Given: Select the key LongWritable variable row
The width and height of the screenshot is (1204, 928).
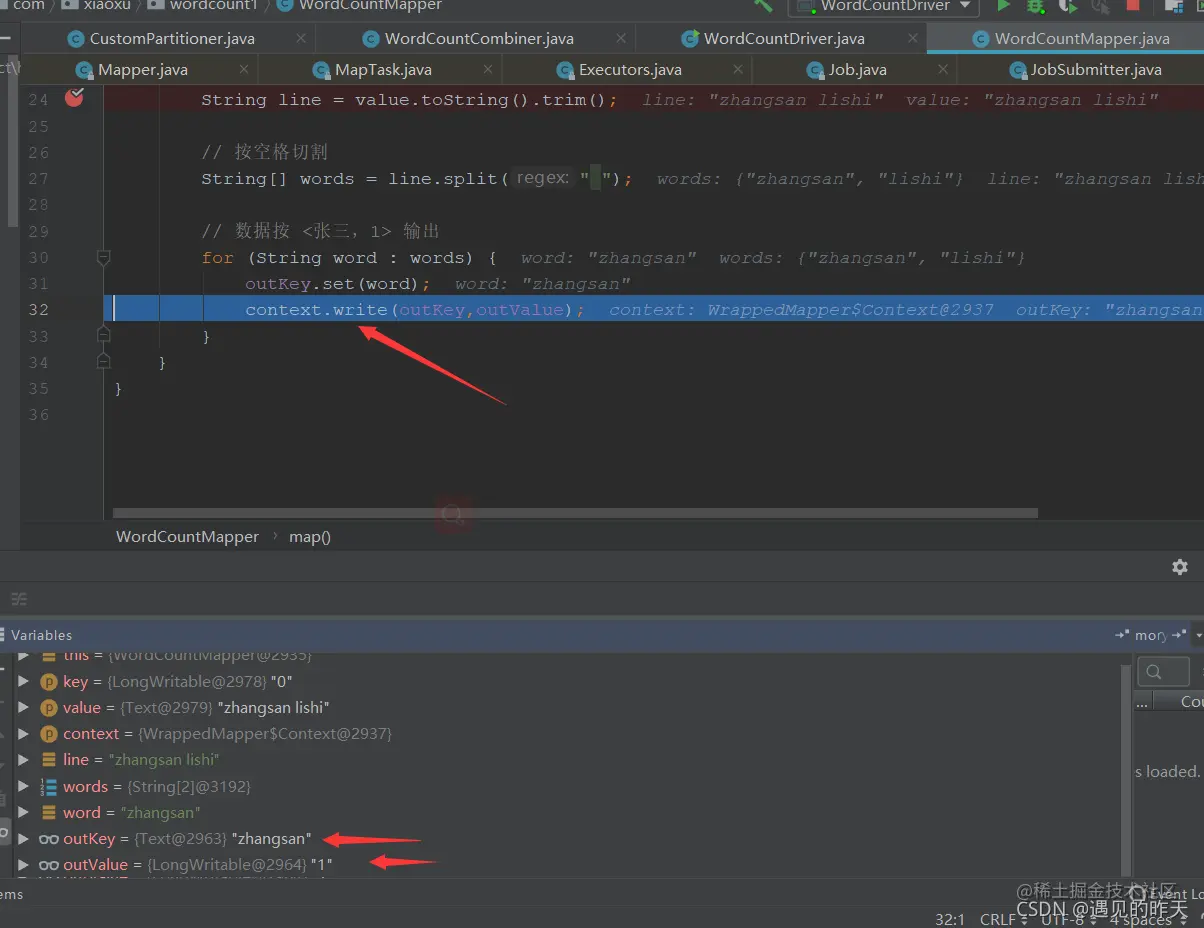Looking at the screenshot, I should (560, 681).
